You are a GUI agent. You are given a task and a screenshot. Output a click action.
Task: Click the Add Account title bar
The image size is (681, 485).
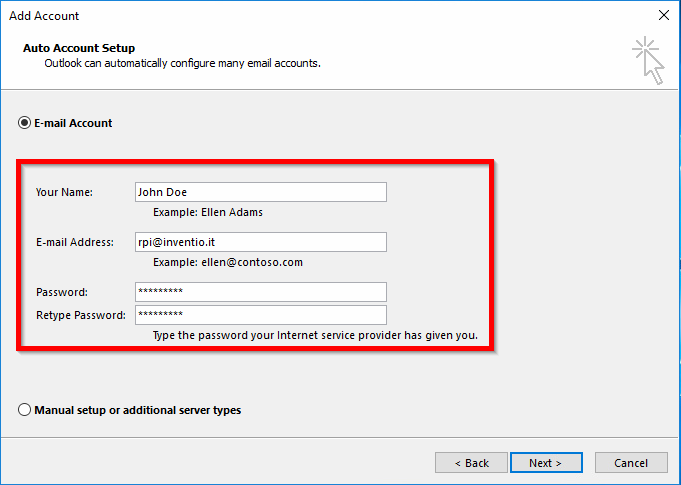300,15
